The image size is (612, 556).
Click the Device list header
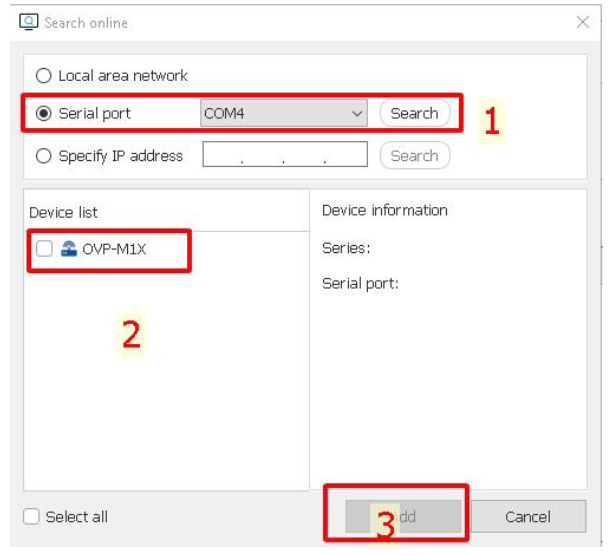[64, 212]
